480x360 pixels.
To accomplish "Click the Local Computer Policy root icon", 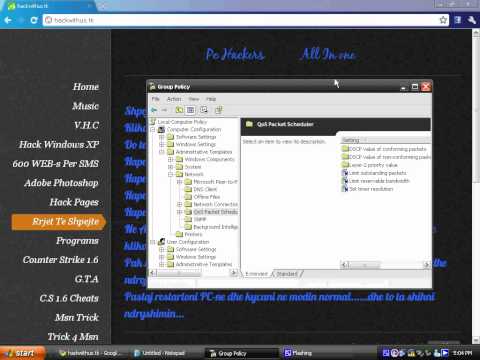I will click(x=153, y=122).
